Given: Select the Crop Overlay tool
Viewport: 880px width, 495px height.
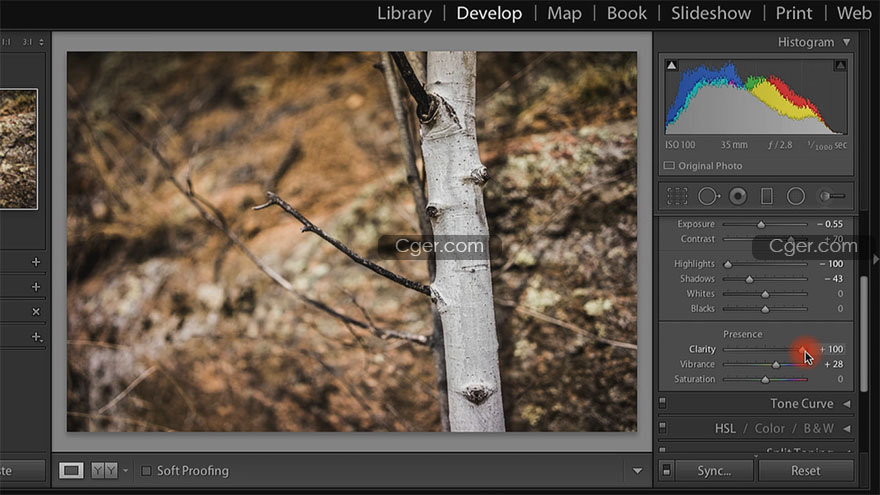Looking at the screenshot, I should [677, 196].
